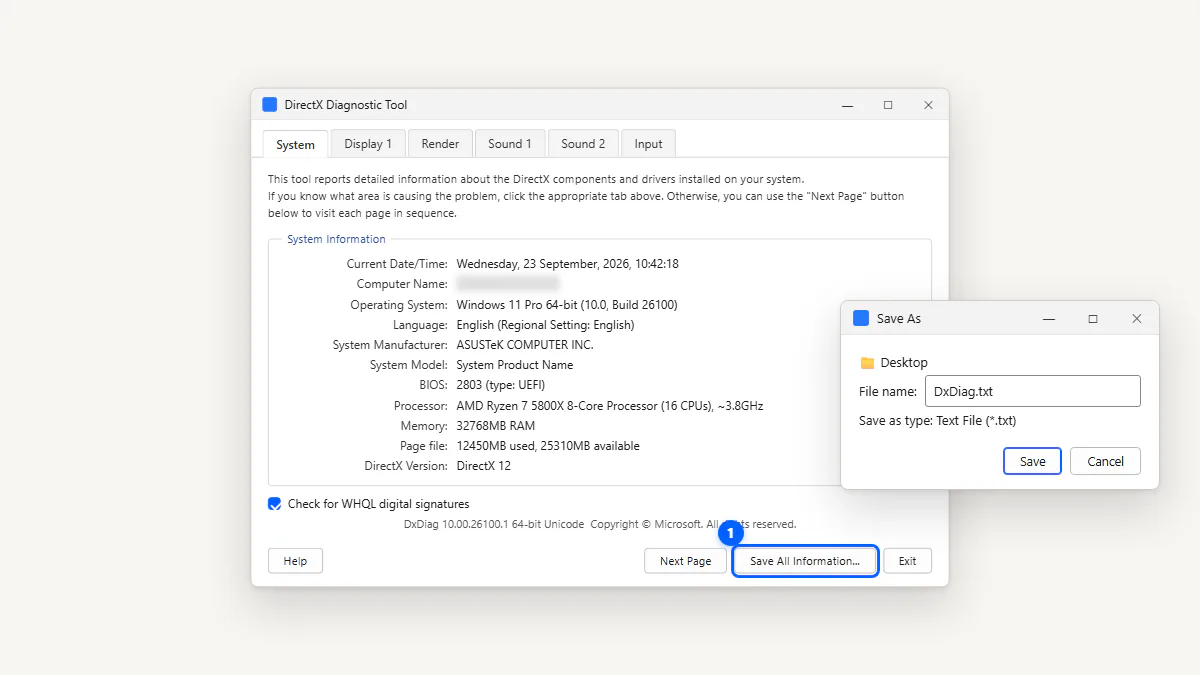This screenshot has width=1200, height=675.
Task: Click the Current Date/Time value
Action: 568,264
